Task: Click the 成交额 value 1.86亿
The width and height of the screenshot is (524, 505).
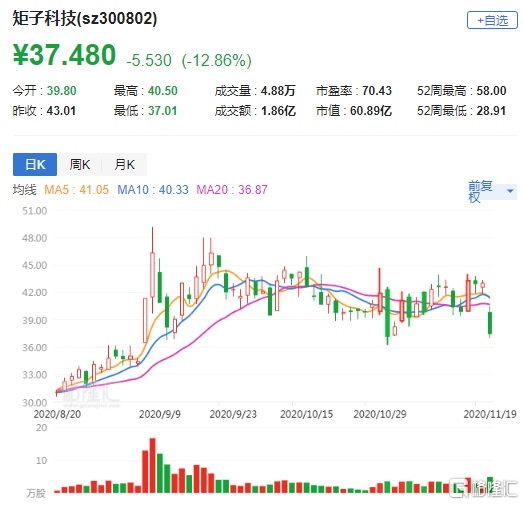Action: coord(278,111)
